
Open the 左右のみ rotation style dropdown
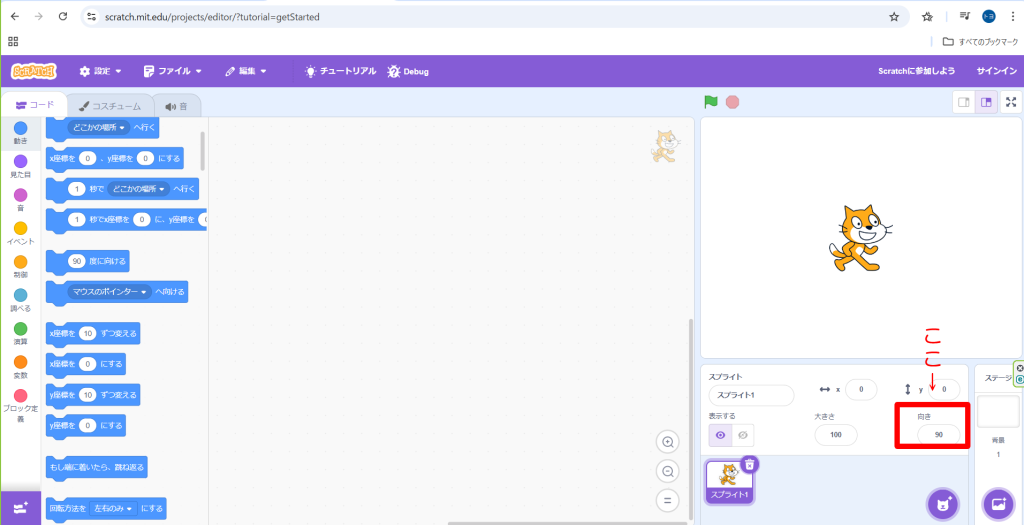pyautogui.click(x=129, y=509)
